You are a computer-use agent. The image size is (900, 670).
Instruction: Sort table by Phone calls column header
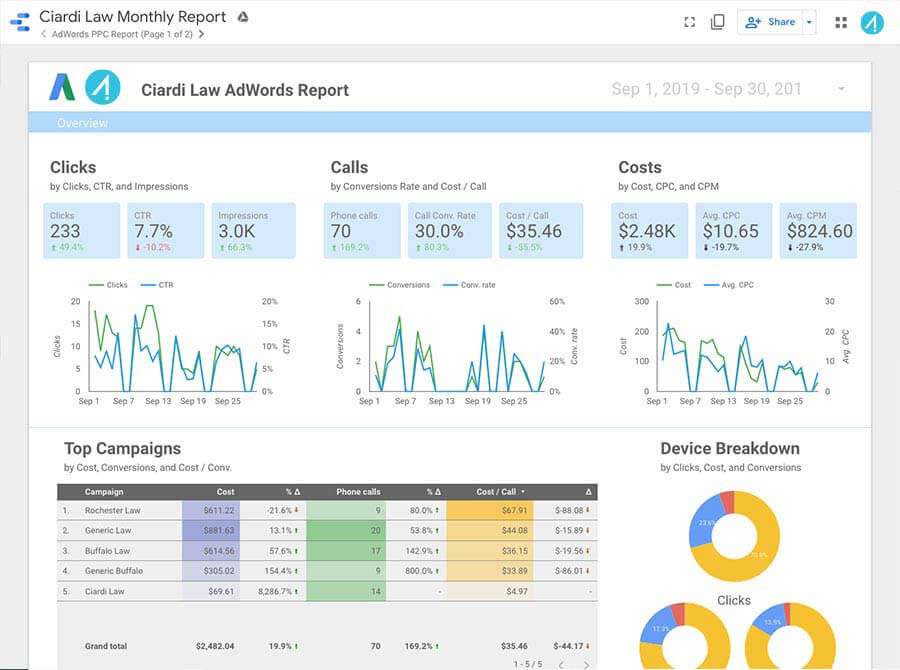358,491
